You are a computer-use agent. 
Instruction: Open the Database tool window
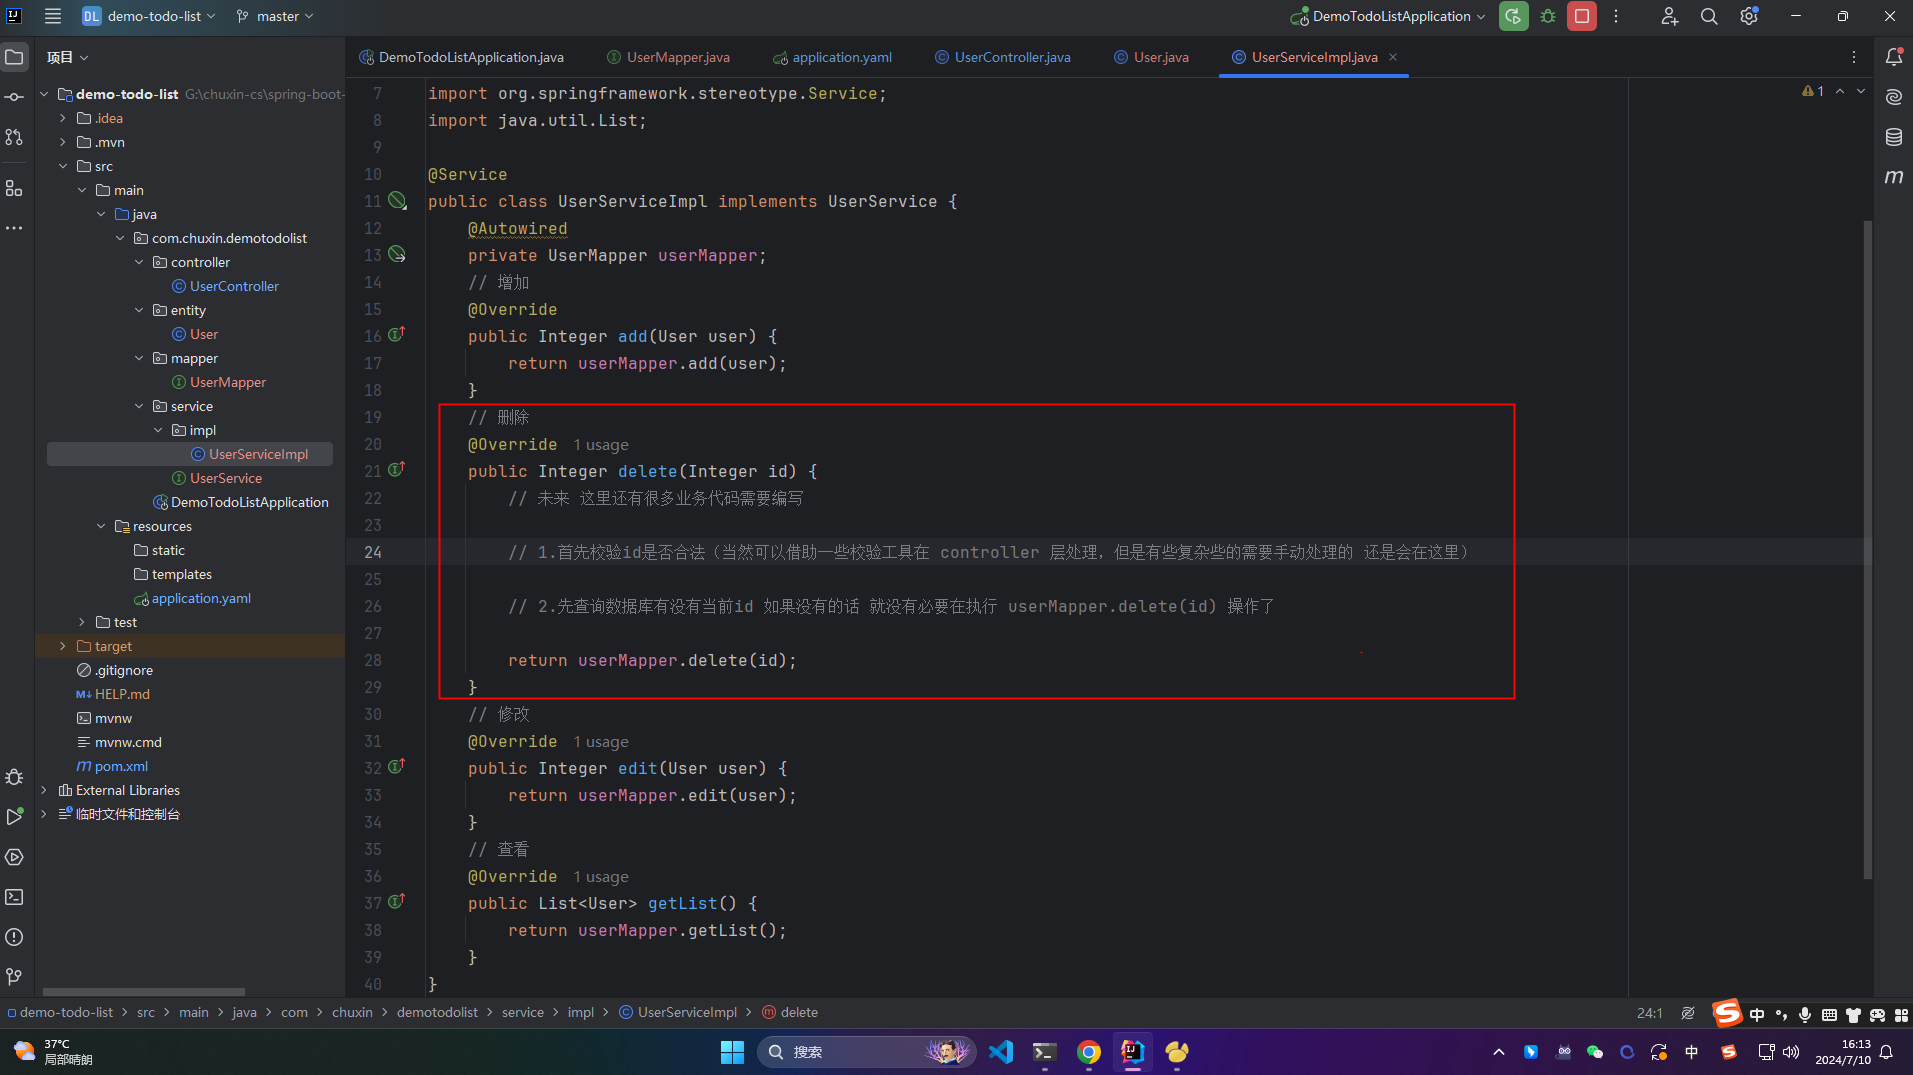point(1894,137)
